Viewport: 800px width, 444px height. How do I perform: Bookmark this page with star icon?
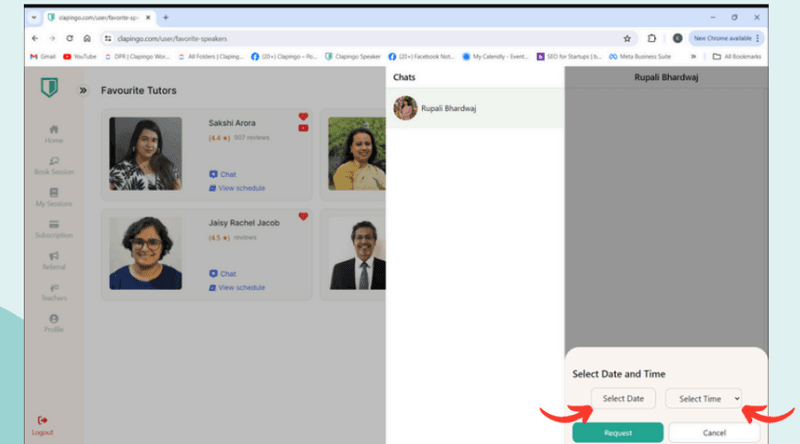click(627, 38)
